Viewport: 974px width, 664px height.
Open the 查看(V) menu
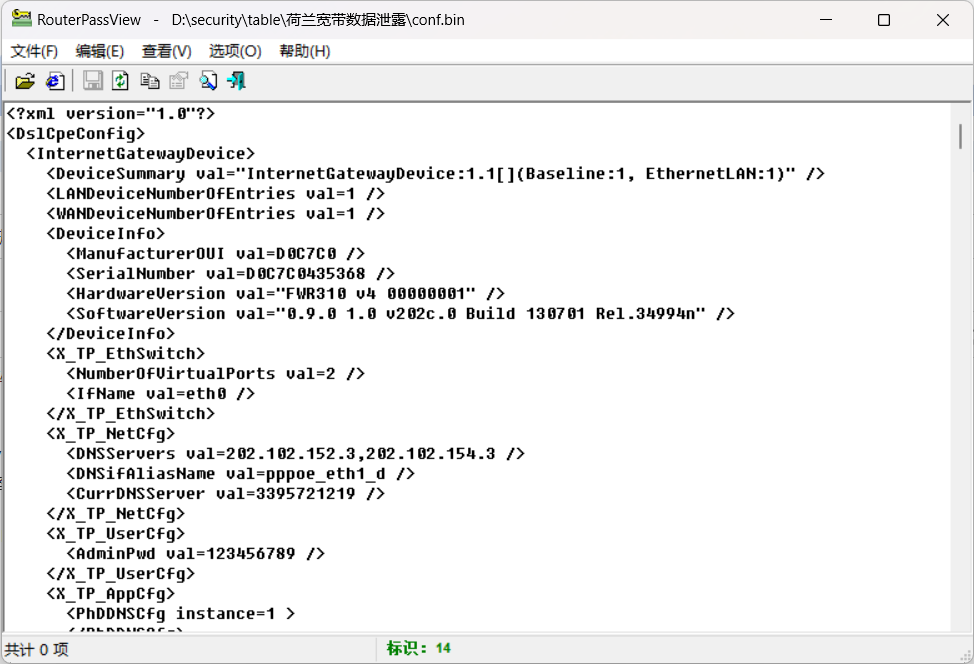coord(166,51)
